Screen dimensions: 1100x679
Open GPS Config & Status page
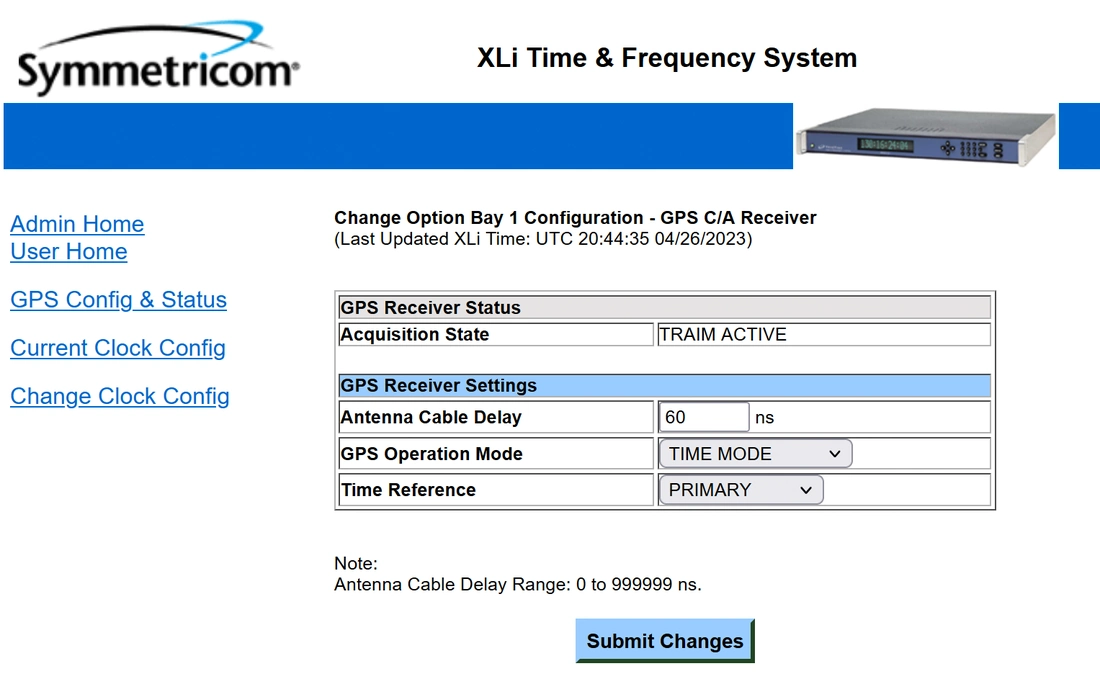tap(119, 300)
